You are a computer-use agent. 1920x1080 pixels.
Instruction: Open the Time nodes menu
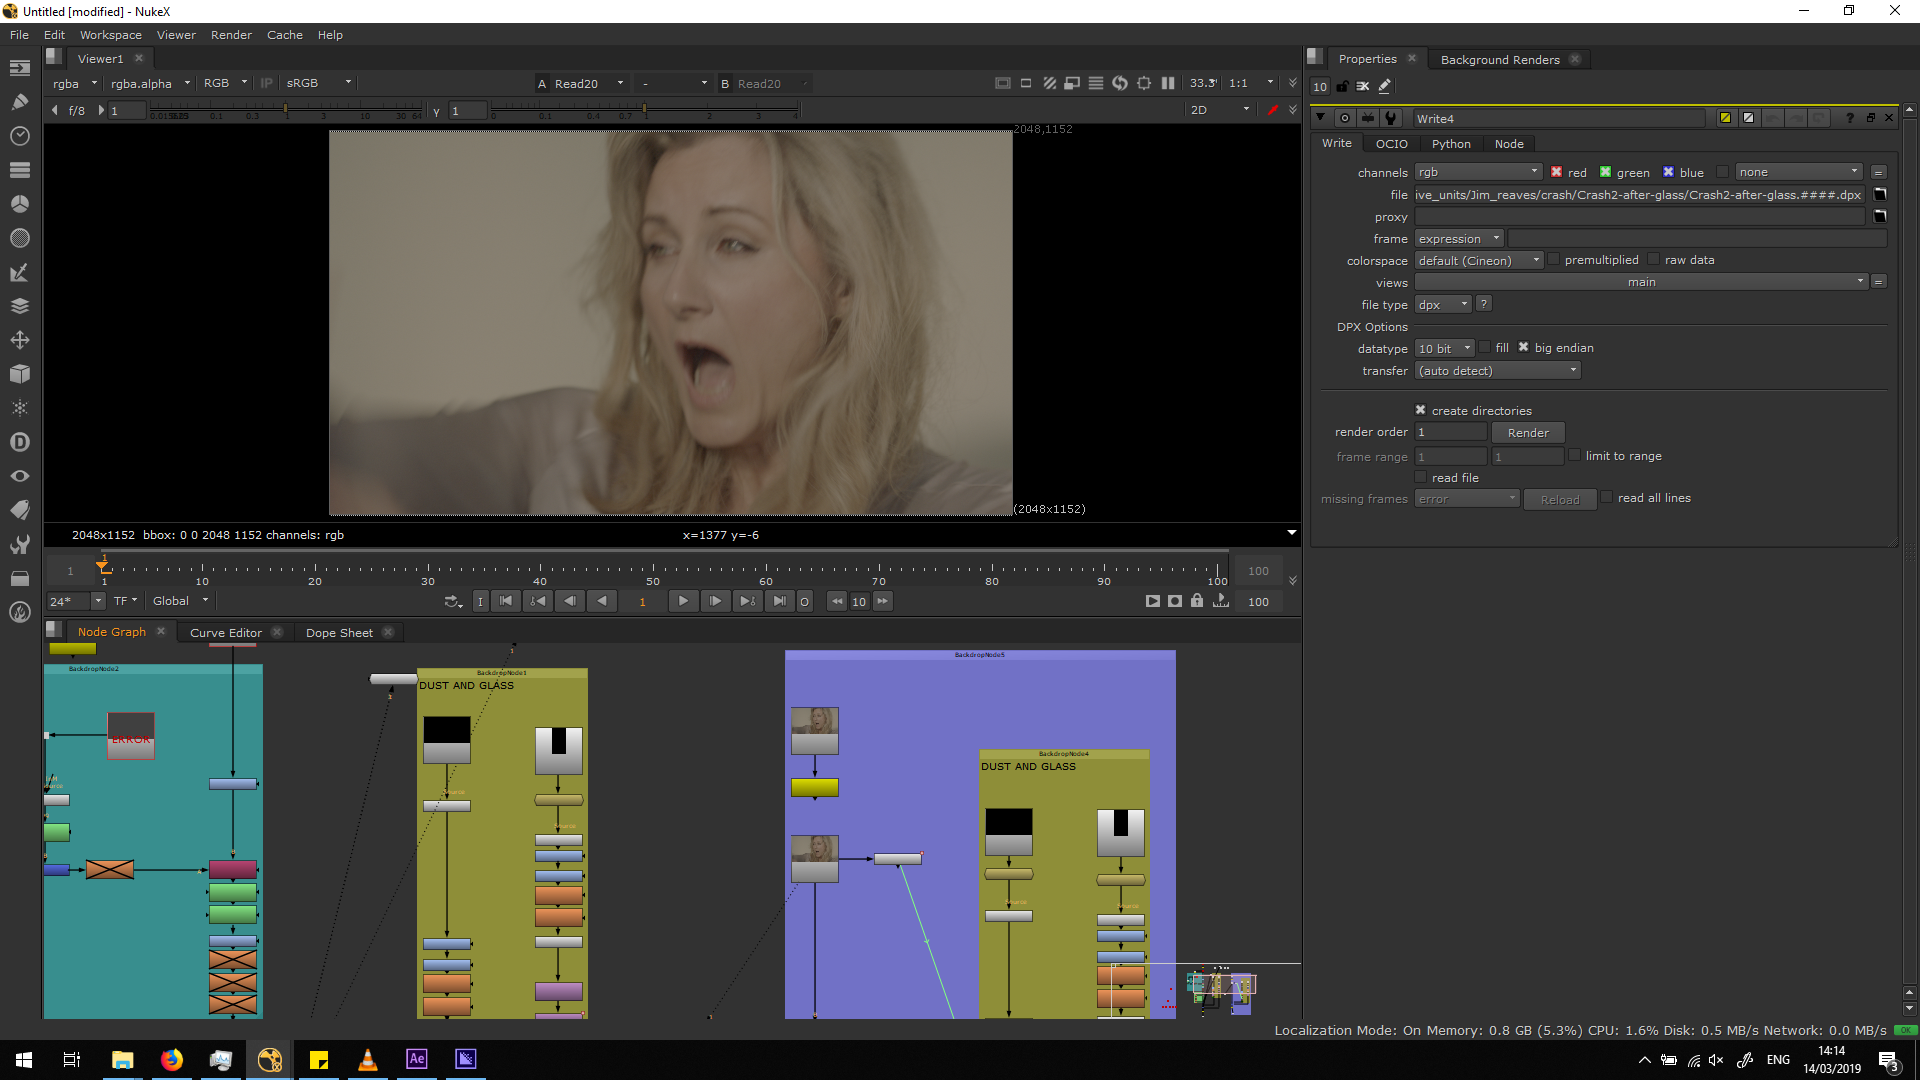[19, 136]
